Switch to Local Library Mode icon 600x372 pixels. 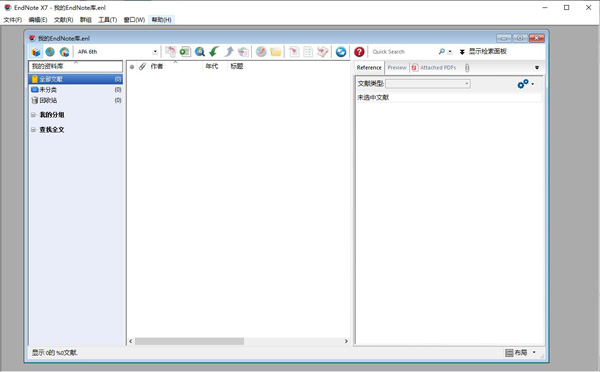(x=36, y=52)
